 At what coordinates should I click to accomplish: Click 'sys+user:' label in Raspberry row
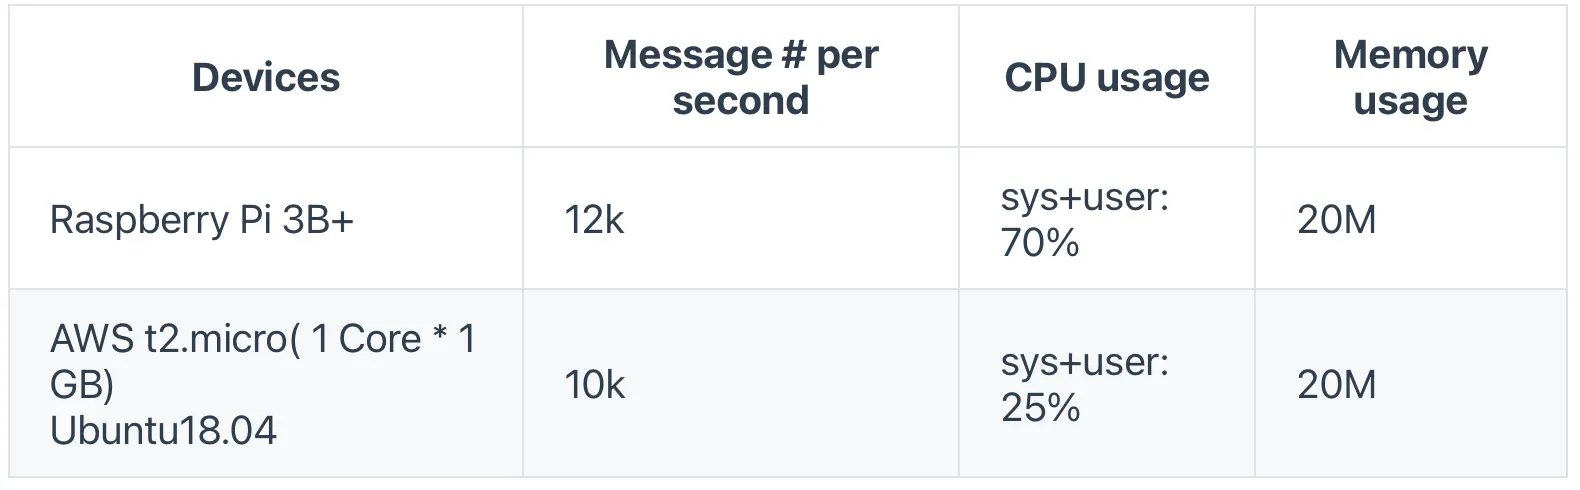(1084, 198)
